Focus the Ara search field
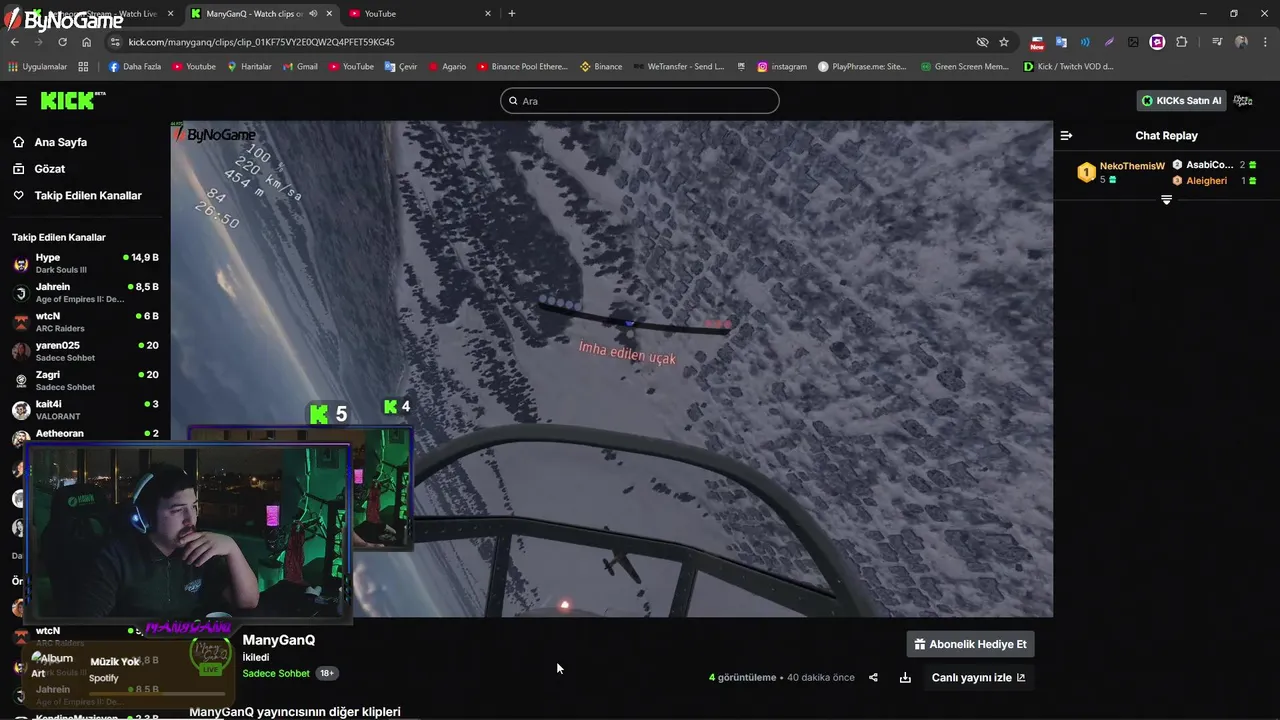 point(640,101)
